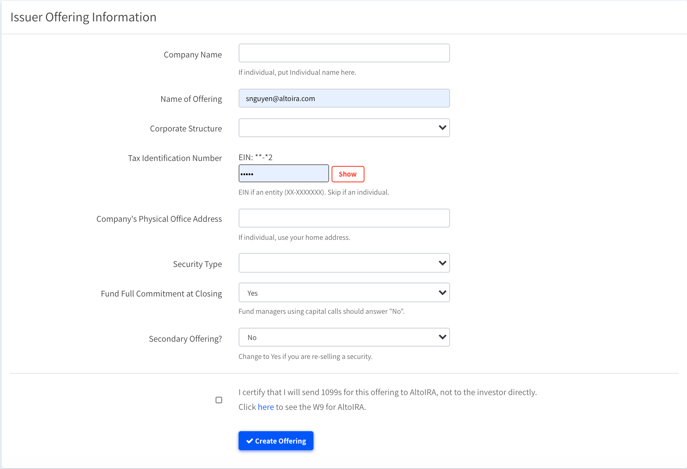Click the 'Secondary Offering?' label

click(185, 339)
